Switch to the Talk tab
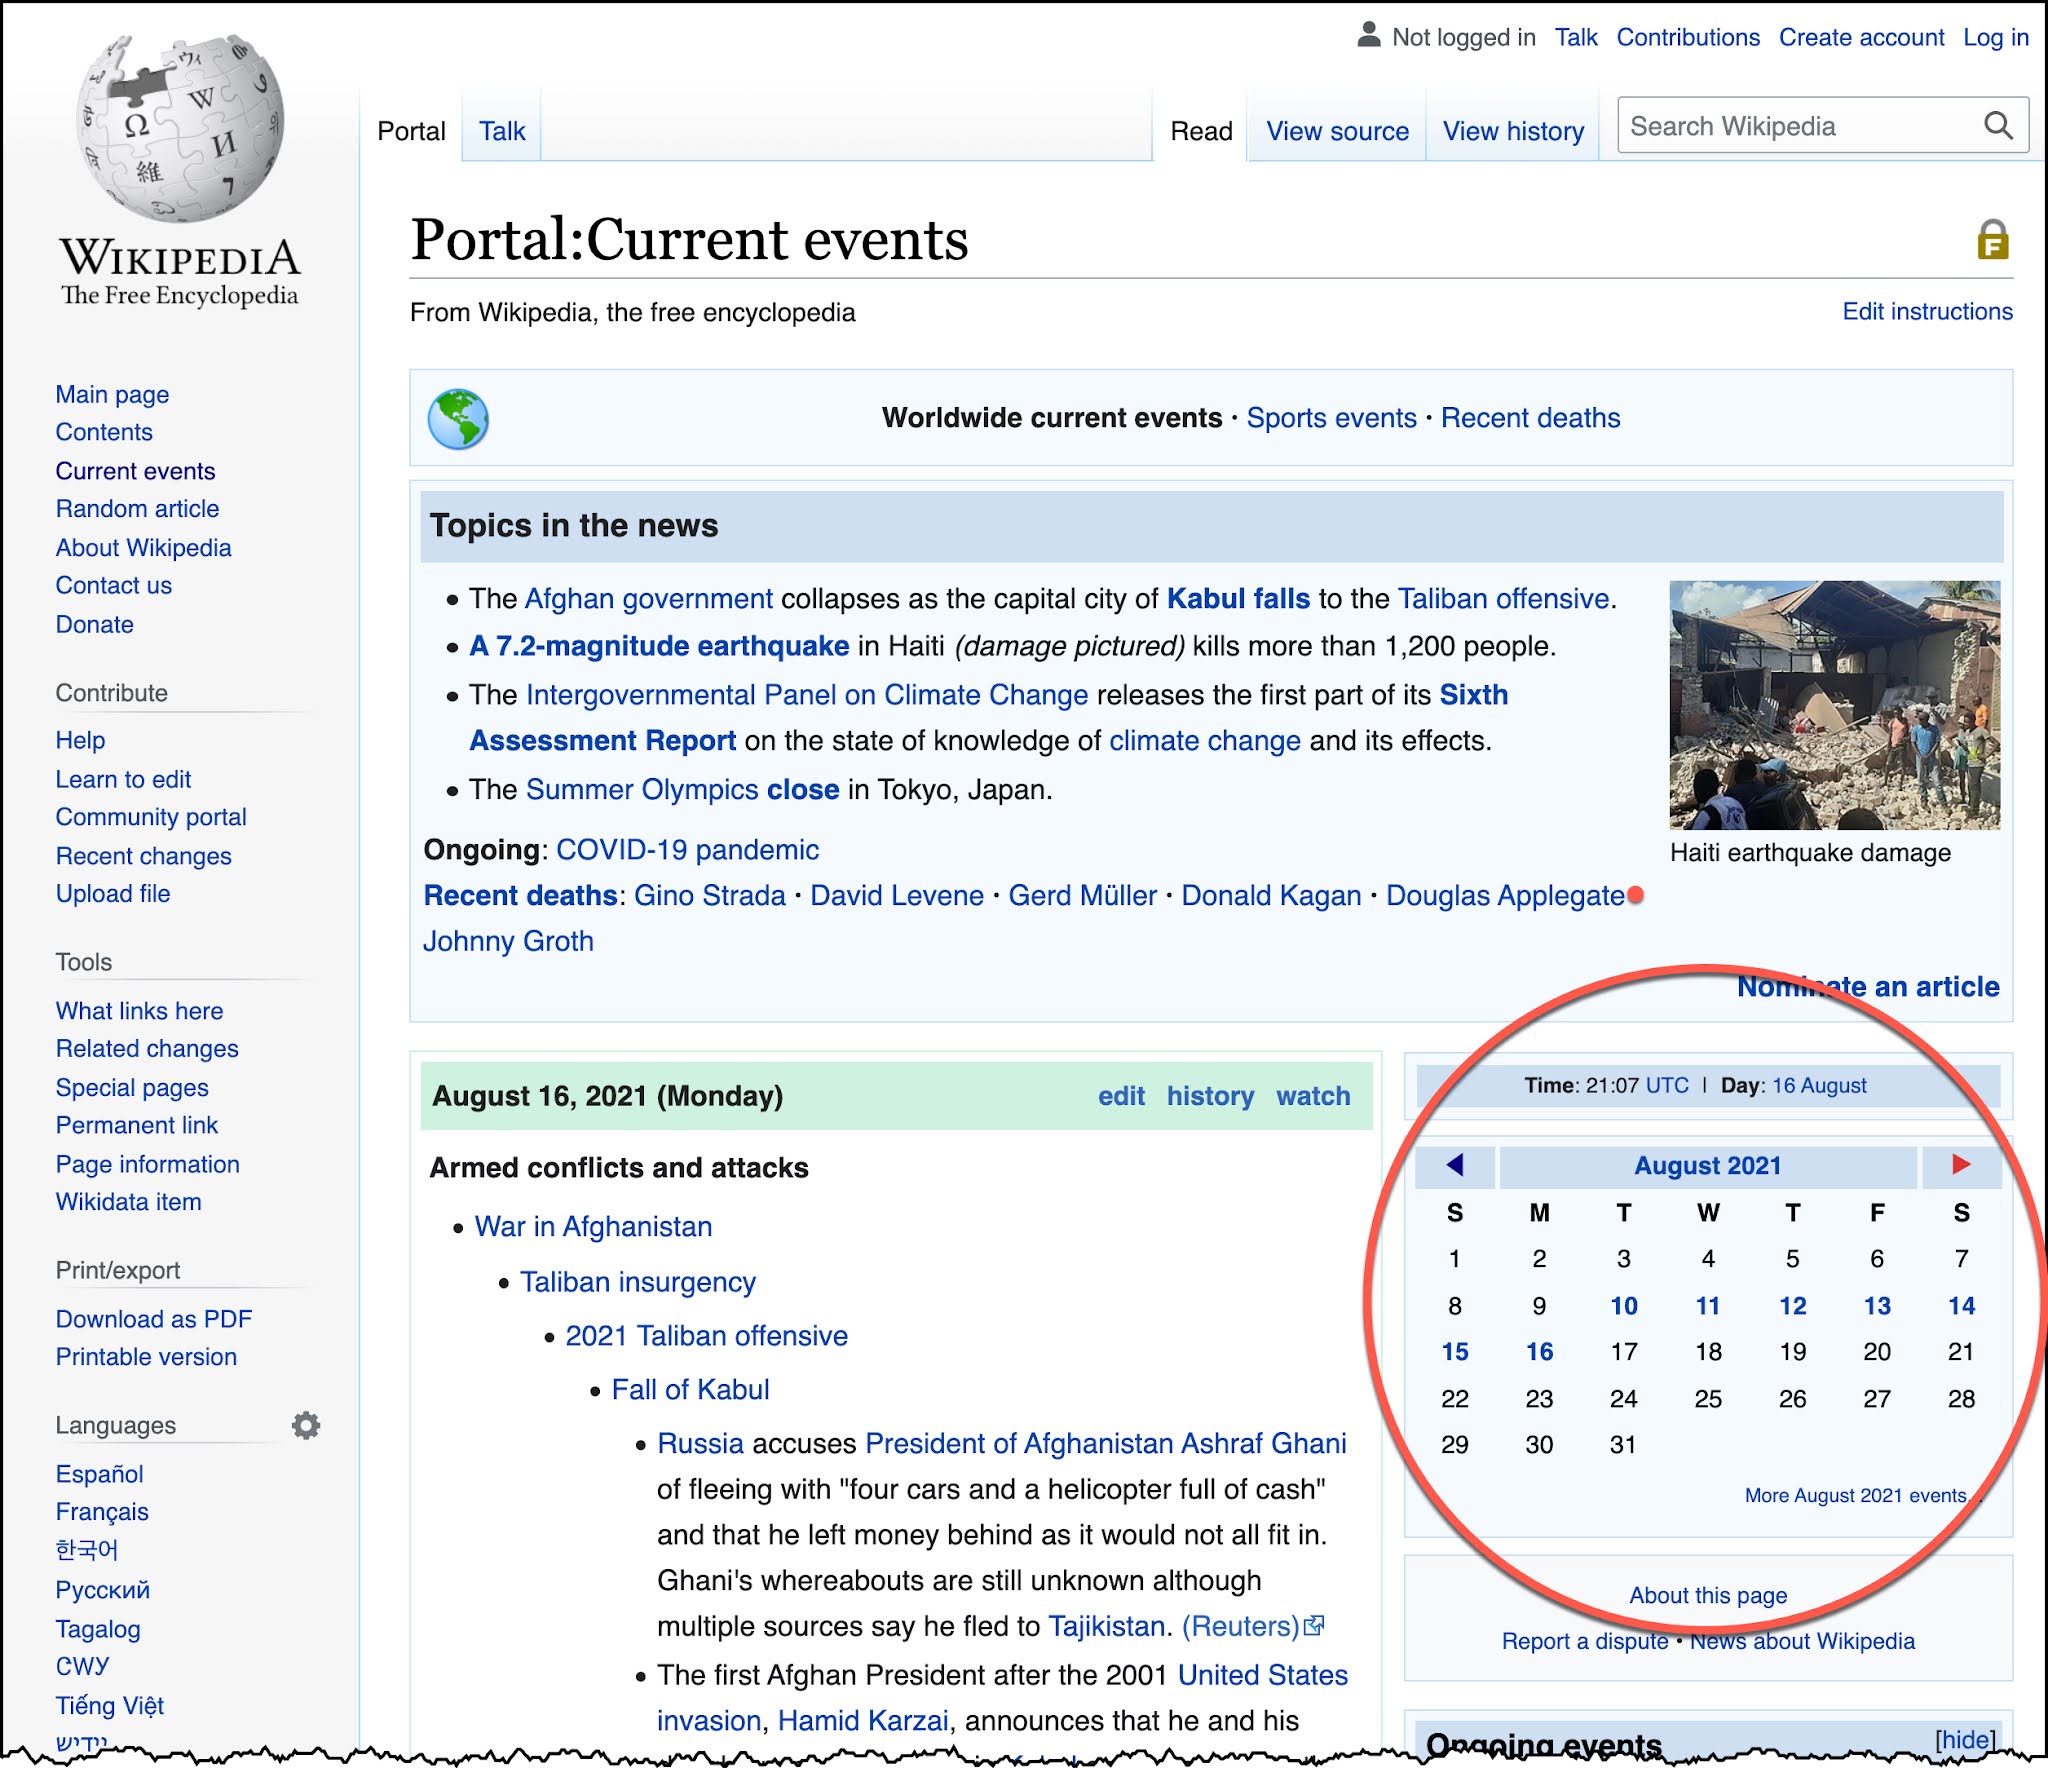This screenshot has height=1768, width=2048. 502,131
